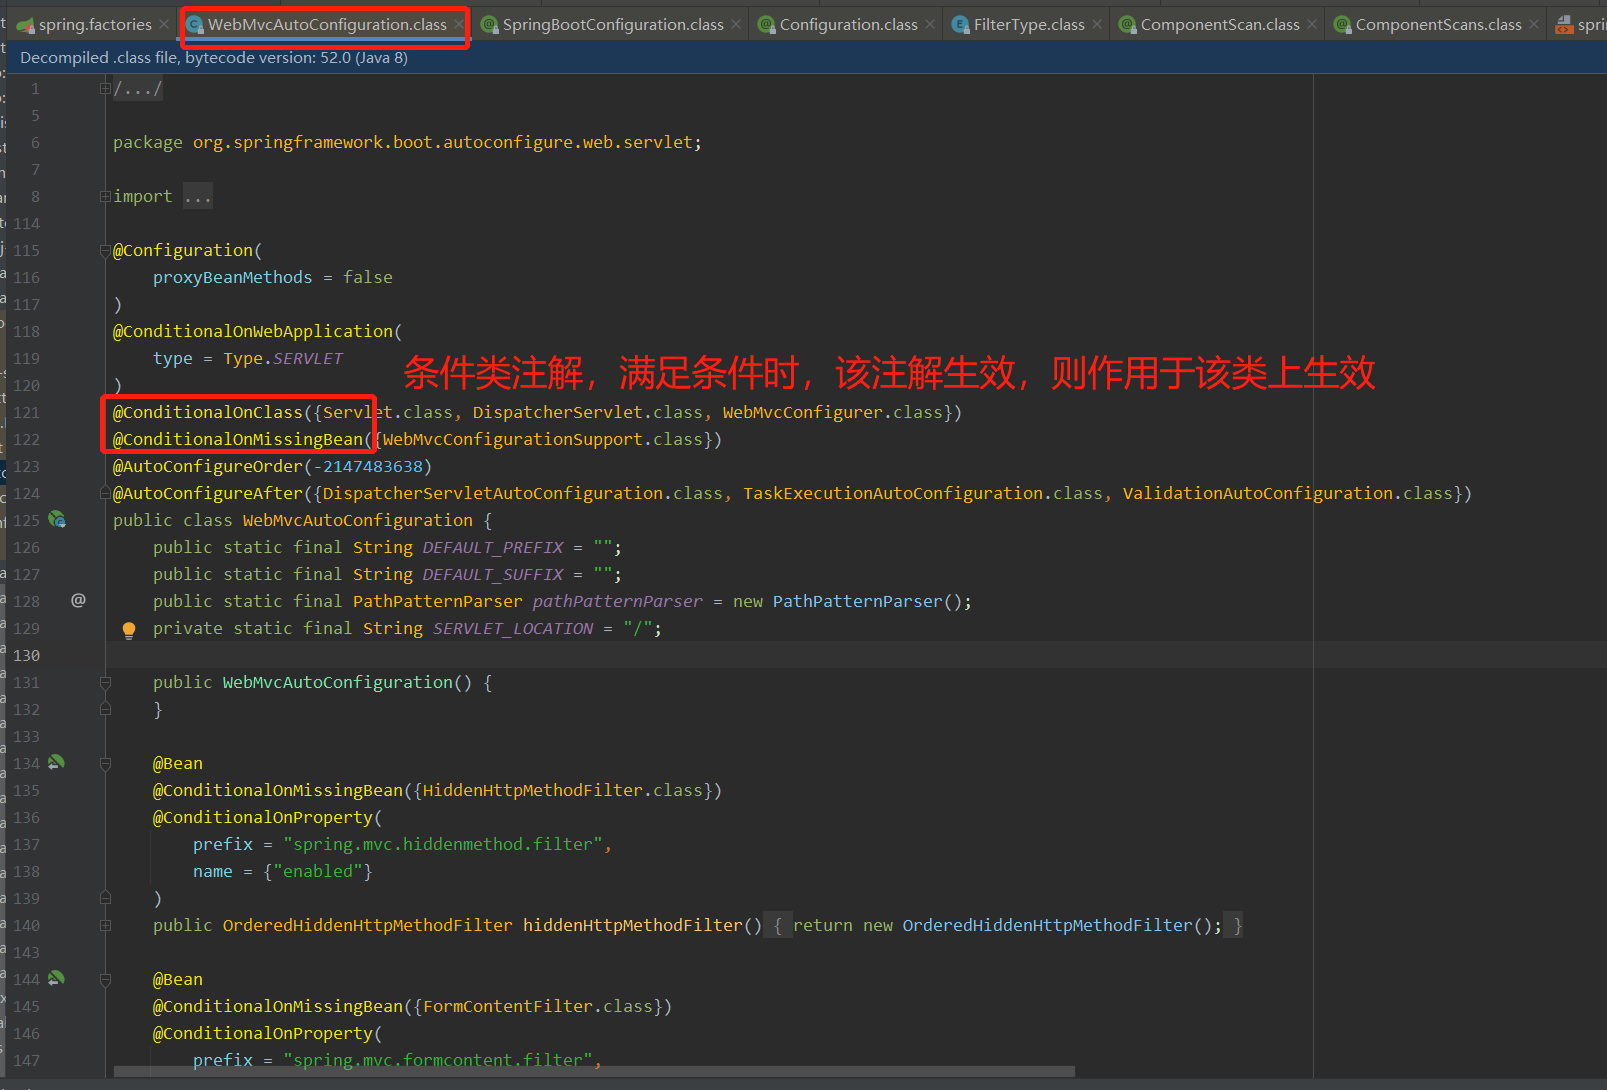Click HiddenHttpMethodFilter.class on line 135
This screenshot has width=1607, height=1090.
pyautogui.click(x=563, y=790)
